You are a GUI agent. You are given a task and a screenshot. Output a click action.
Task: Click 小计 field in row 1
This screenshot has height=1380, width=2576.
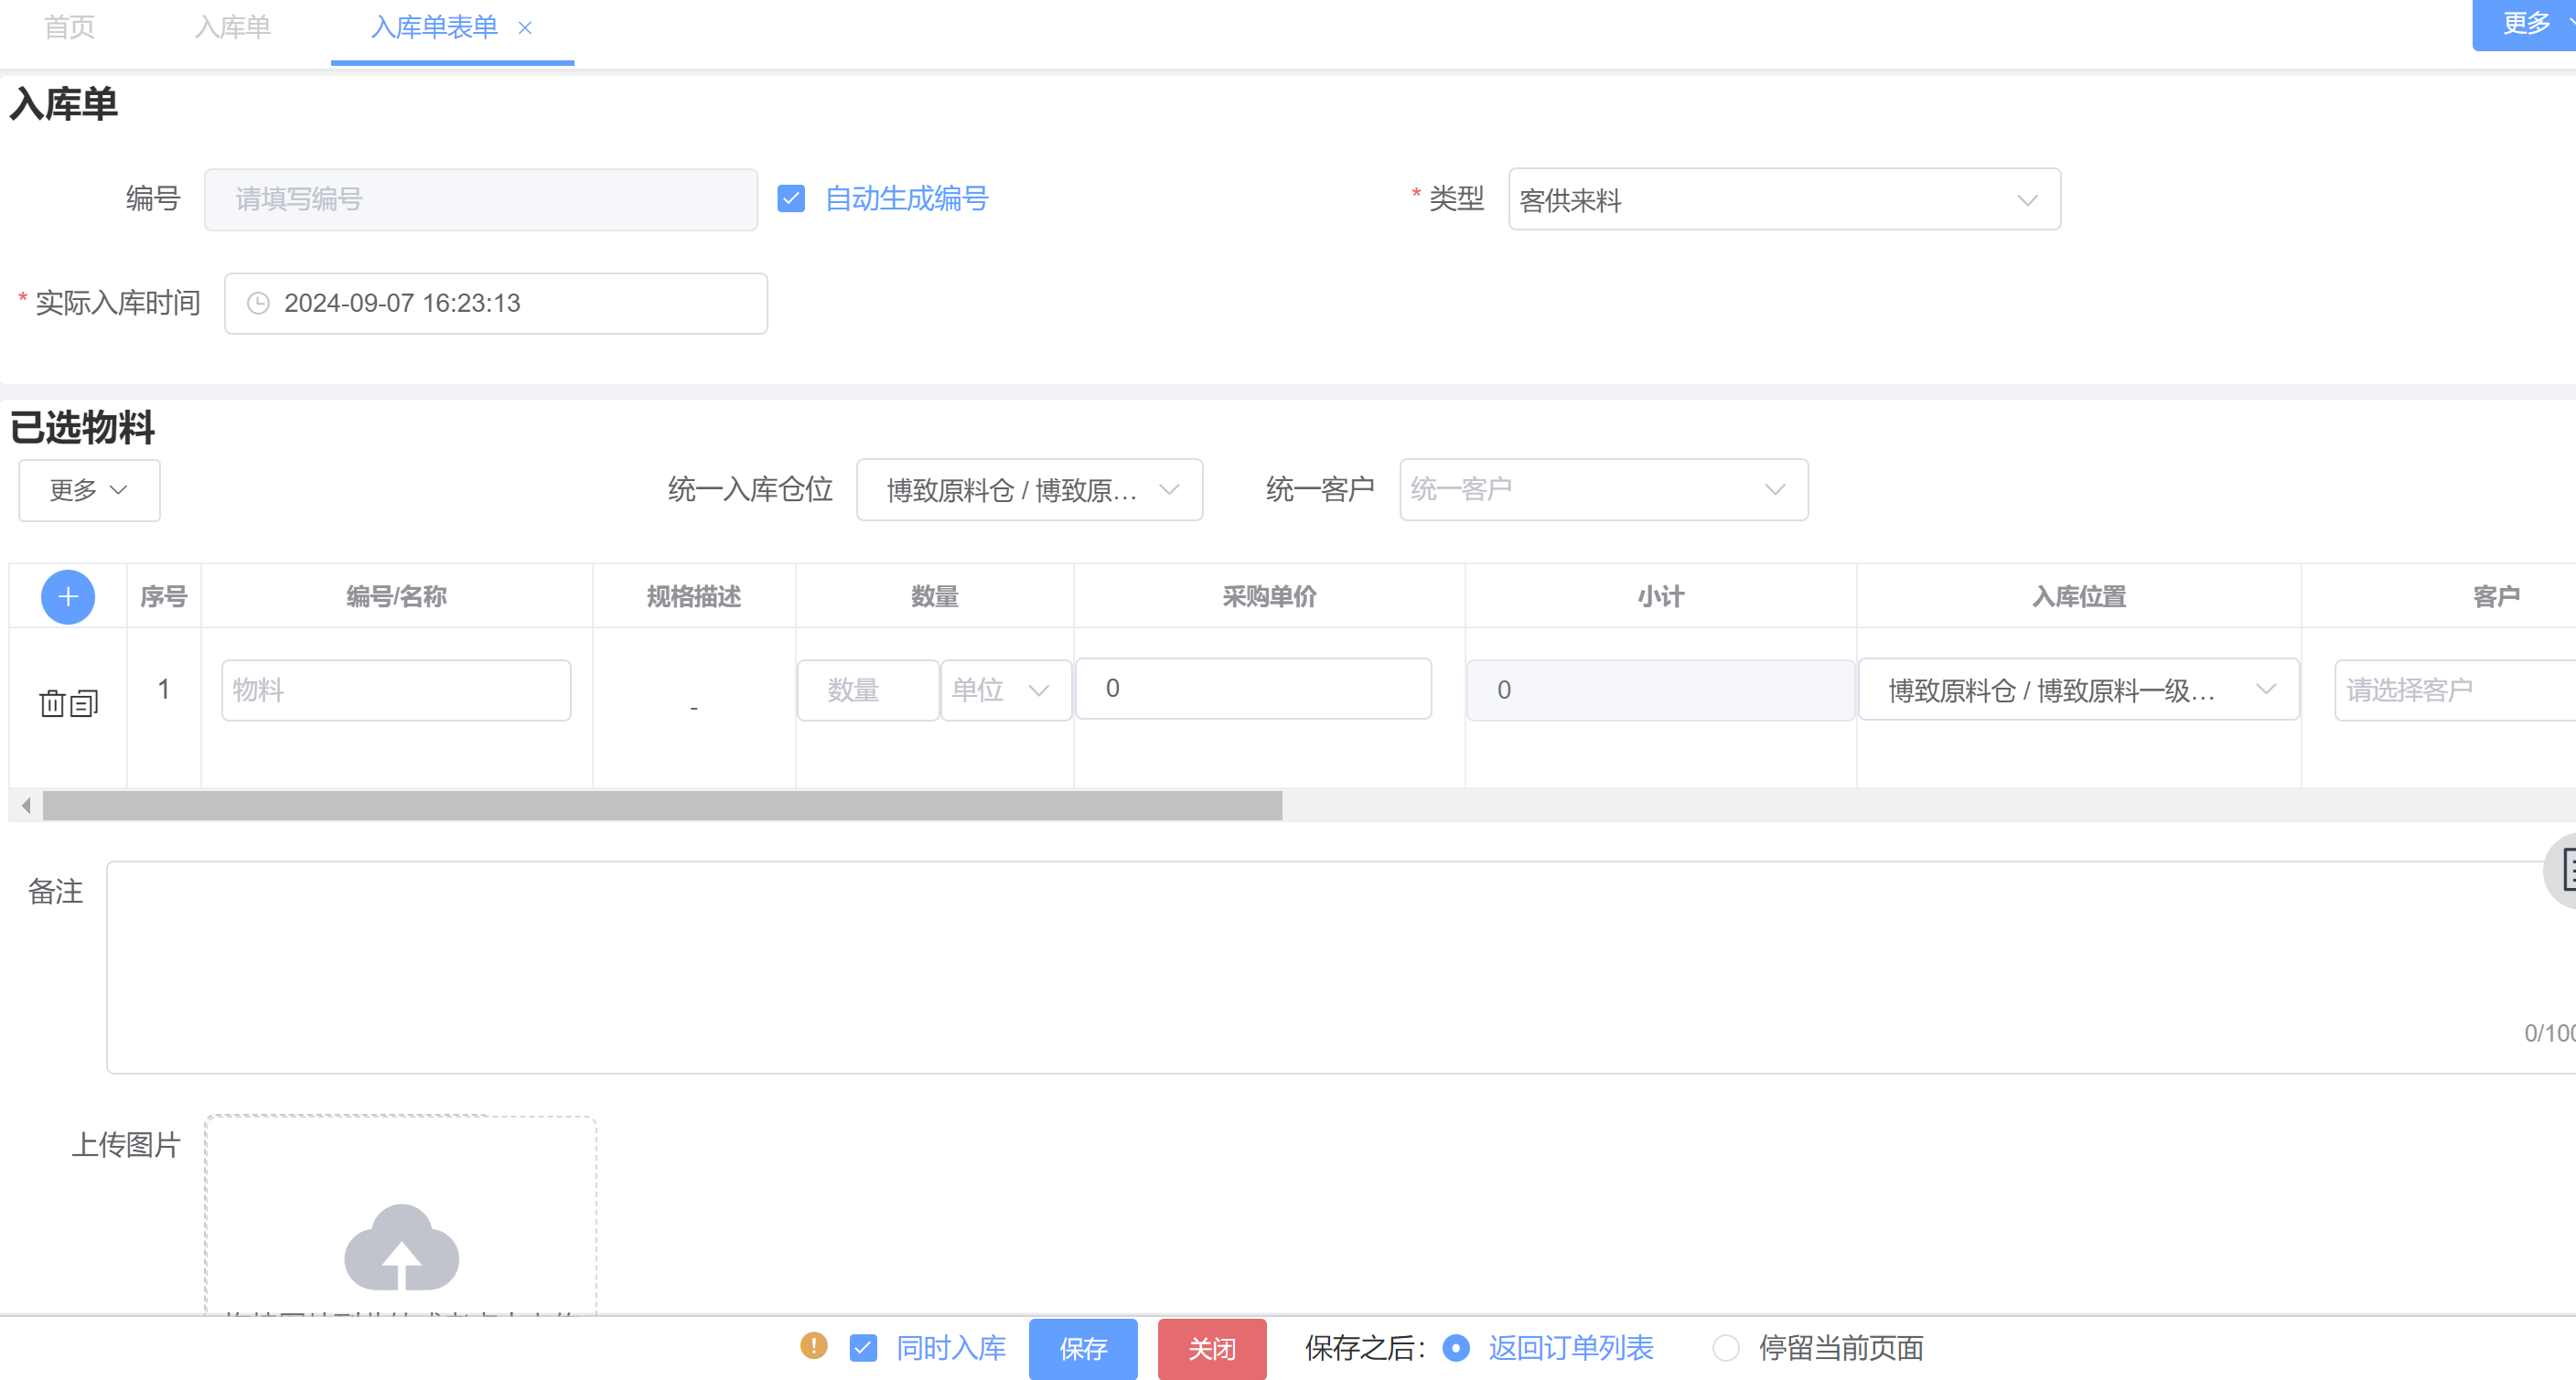(1660, 689)
